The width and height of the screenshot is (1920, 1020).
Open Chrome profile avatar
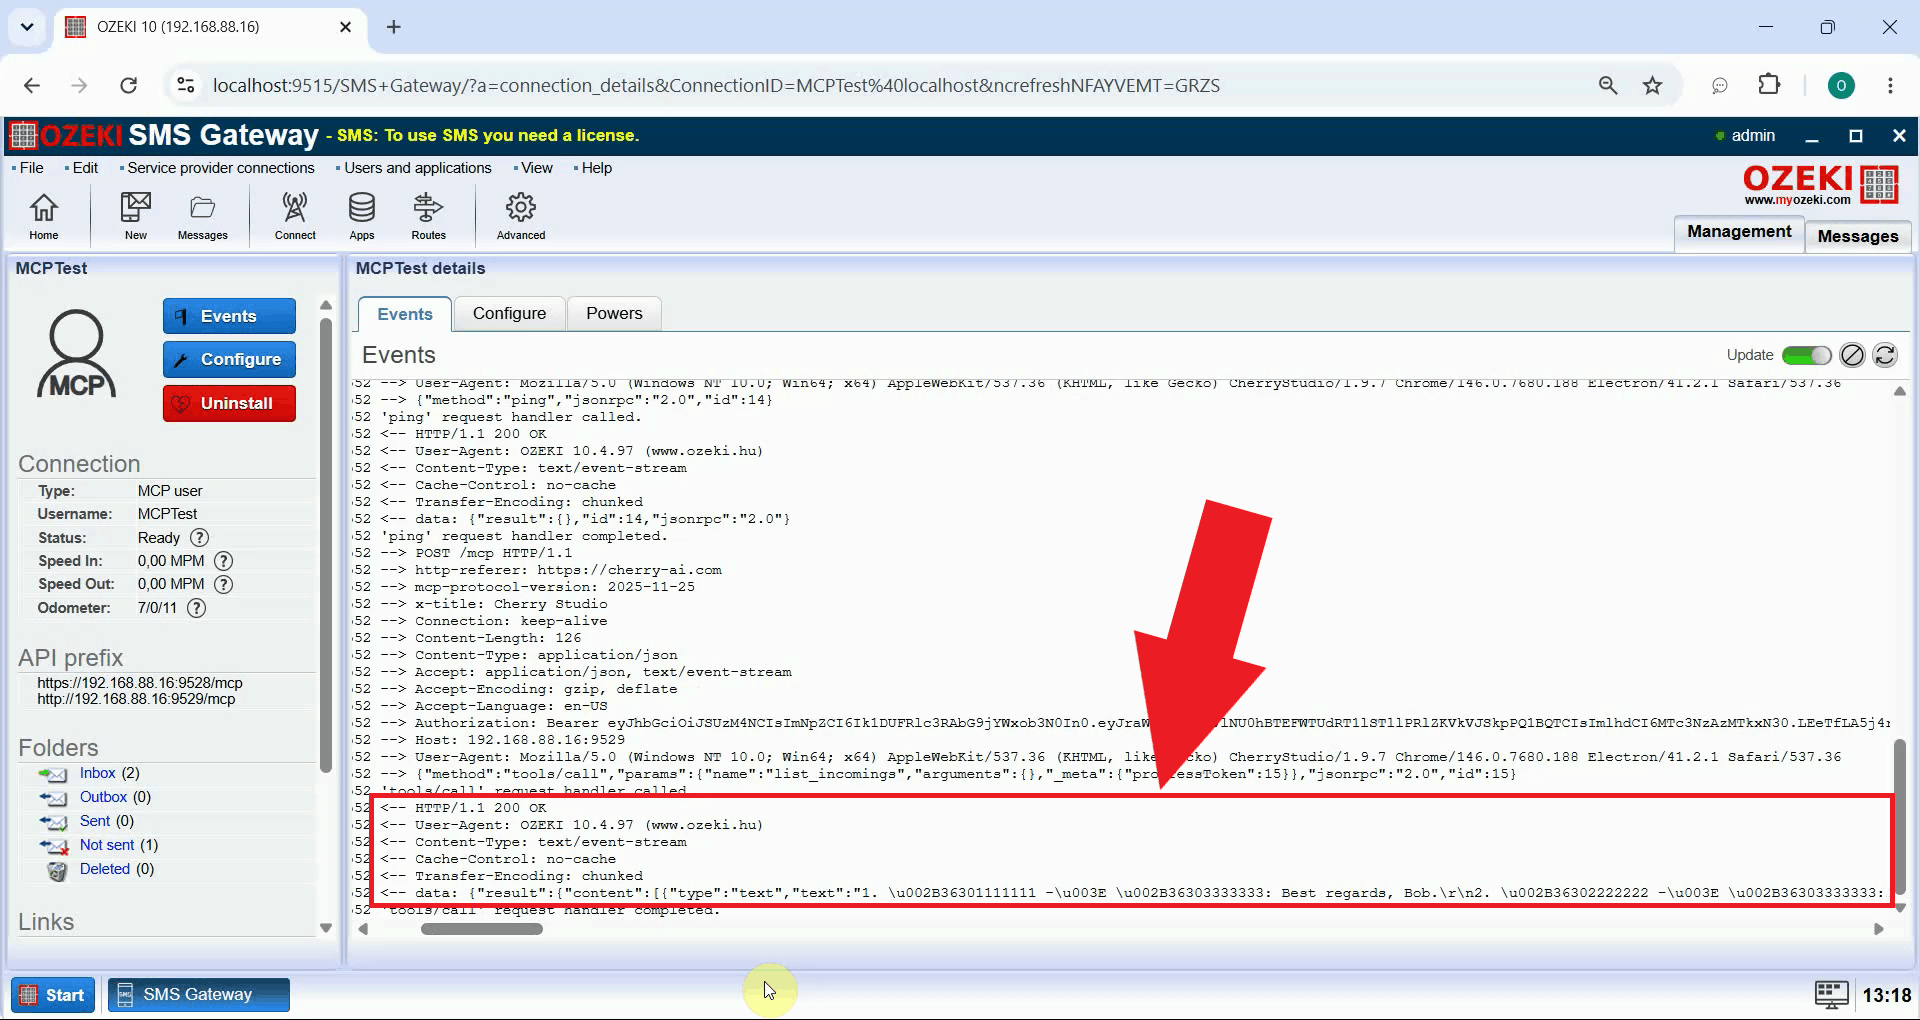coord(1841,86)
